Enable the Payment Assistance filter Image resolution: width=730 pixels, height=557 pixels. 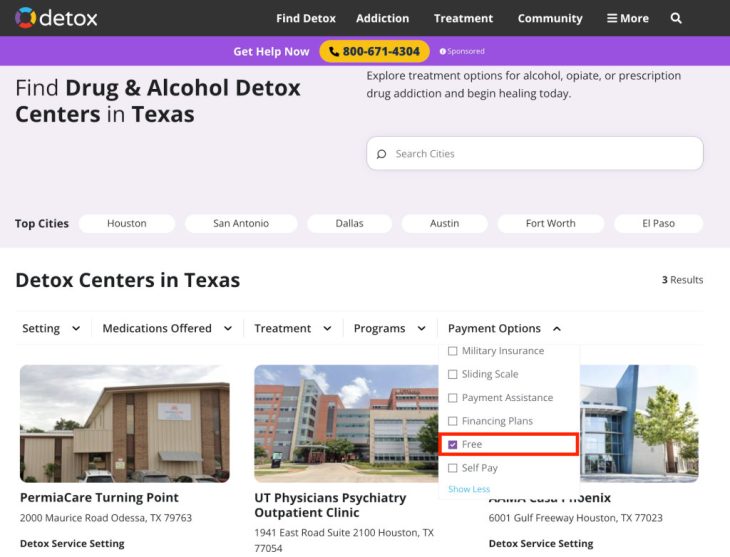pyautogui.click(x=452, y=398)
